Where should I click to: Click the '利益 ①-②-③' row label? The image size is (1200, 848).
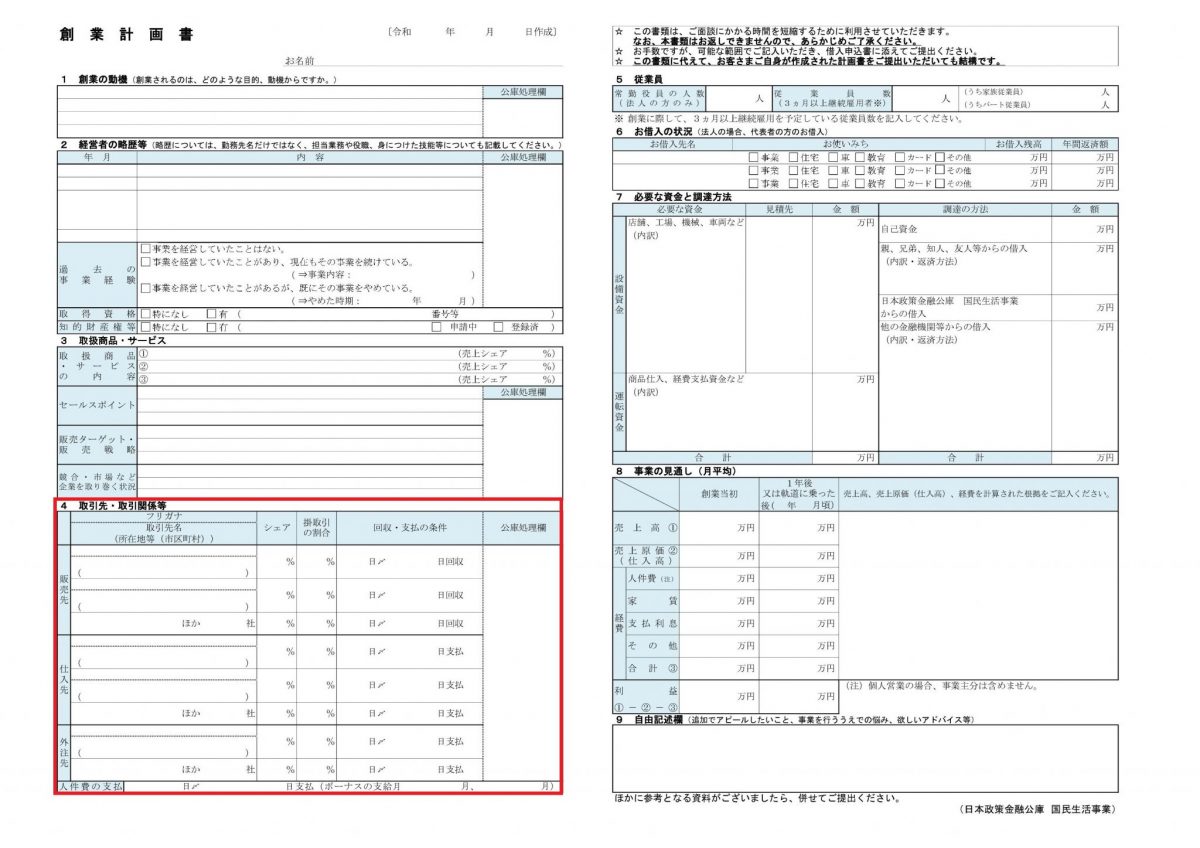645,696
